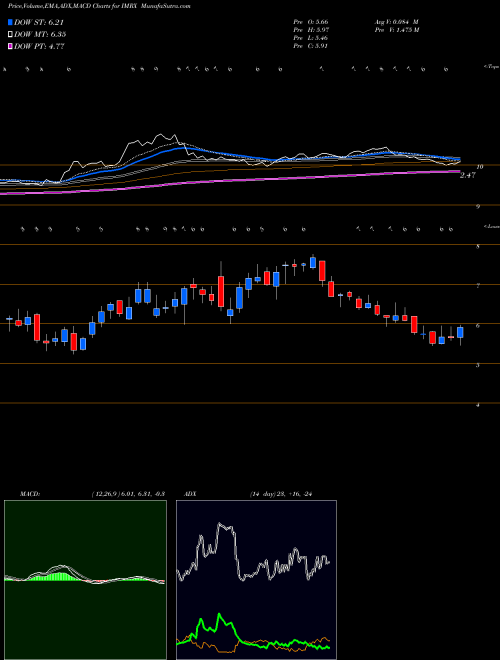The image size is (500, 660).
Task: Select the 'DOW ST: 6.21' legend text
Action: click(x=39, y=22)
